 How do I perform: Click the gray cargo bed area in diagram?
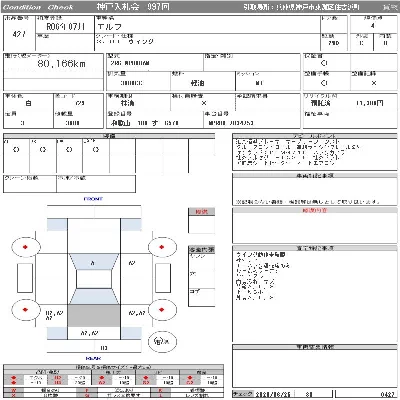(94, 315)
